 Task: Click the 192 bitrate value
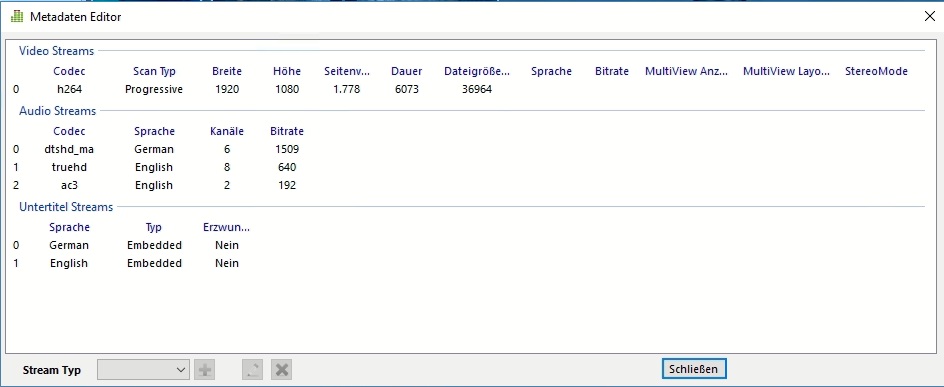pos(287,185)
